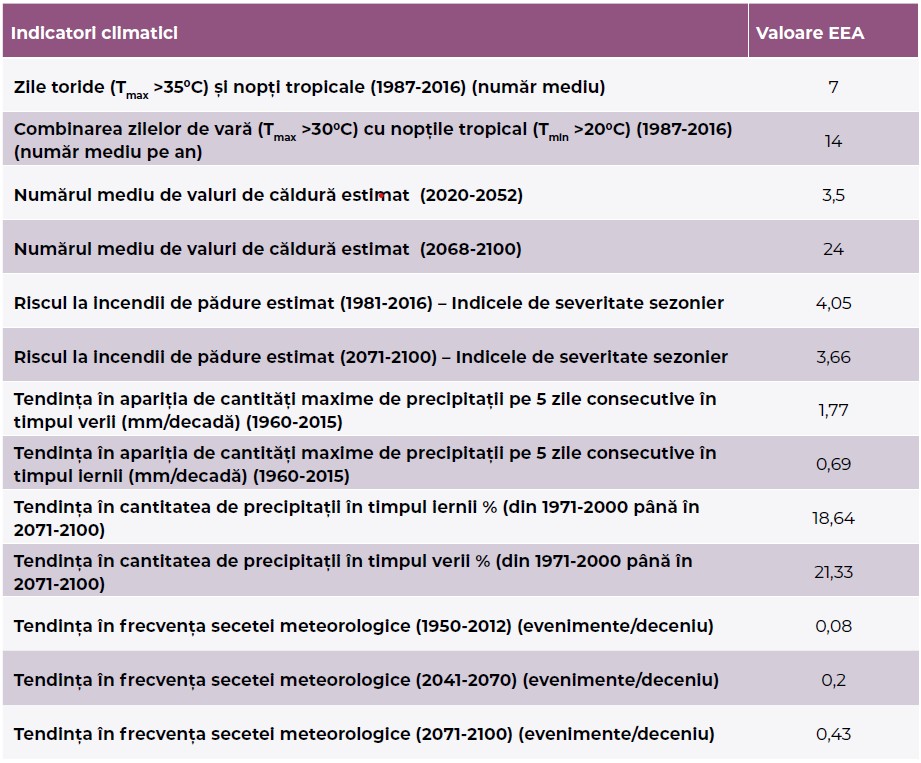This screenshot has height=763, width=921.
Task: Select valuri de căldură estimat (2068-2100) row
Action: tap(267, 249)
